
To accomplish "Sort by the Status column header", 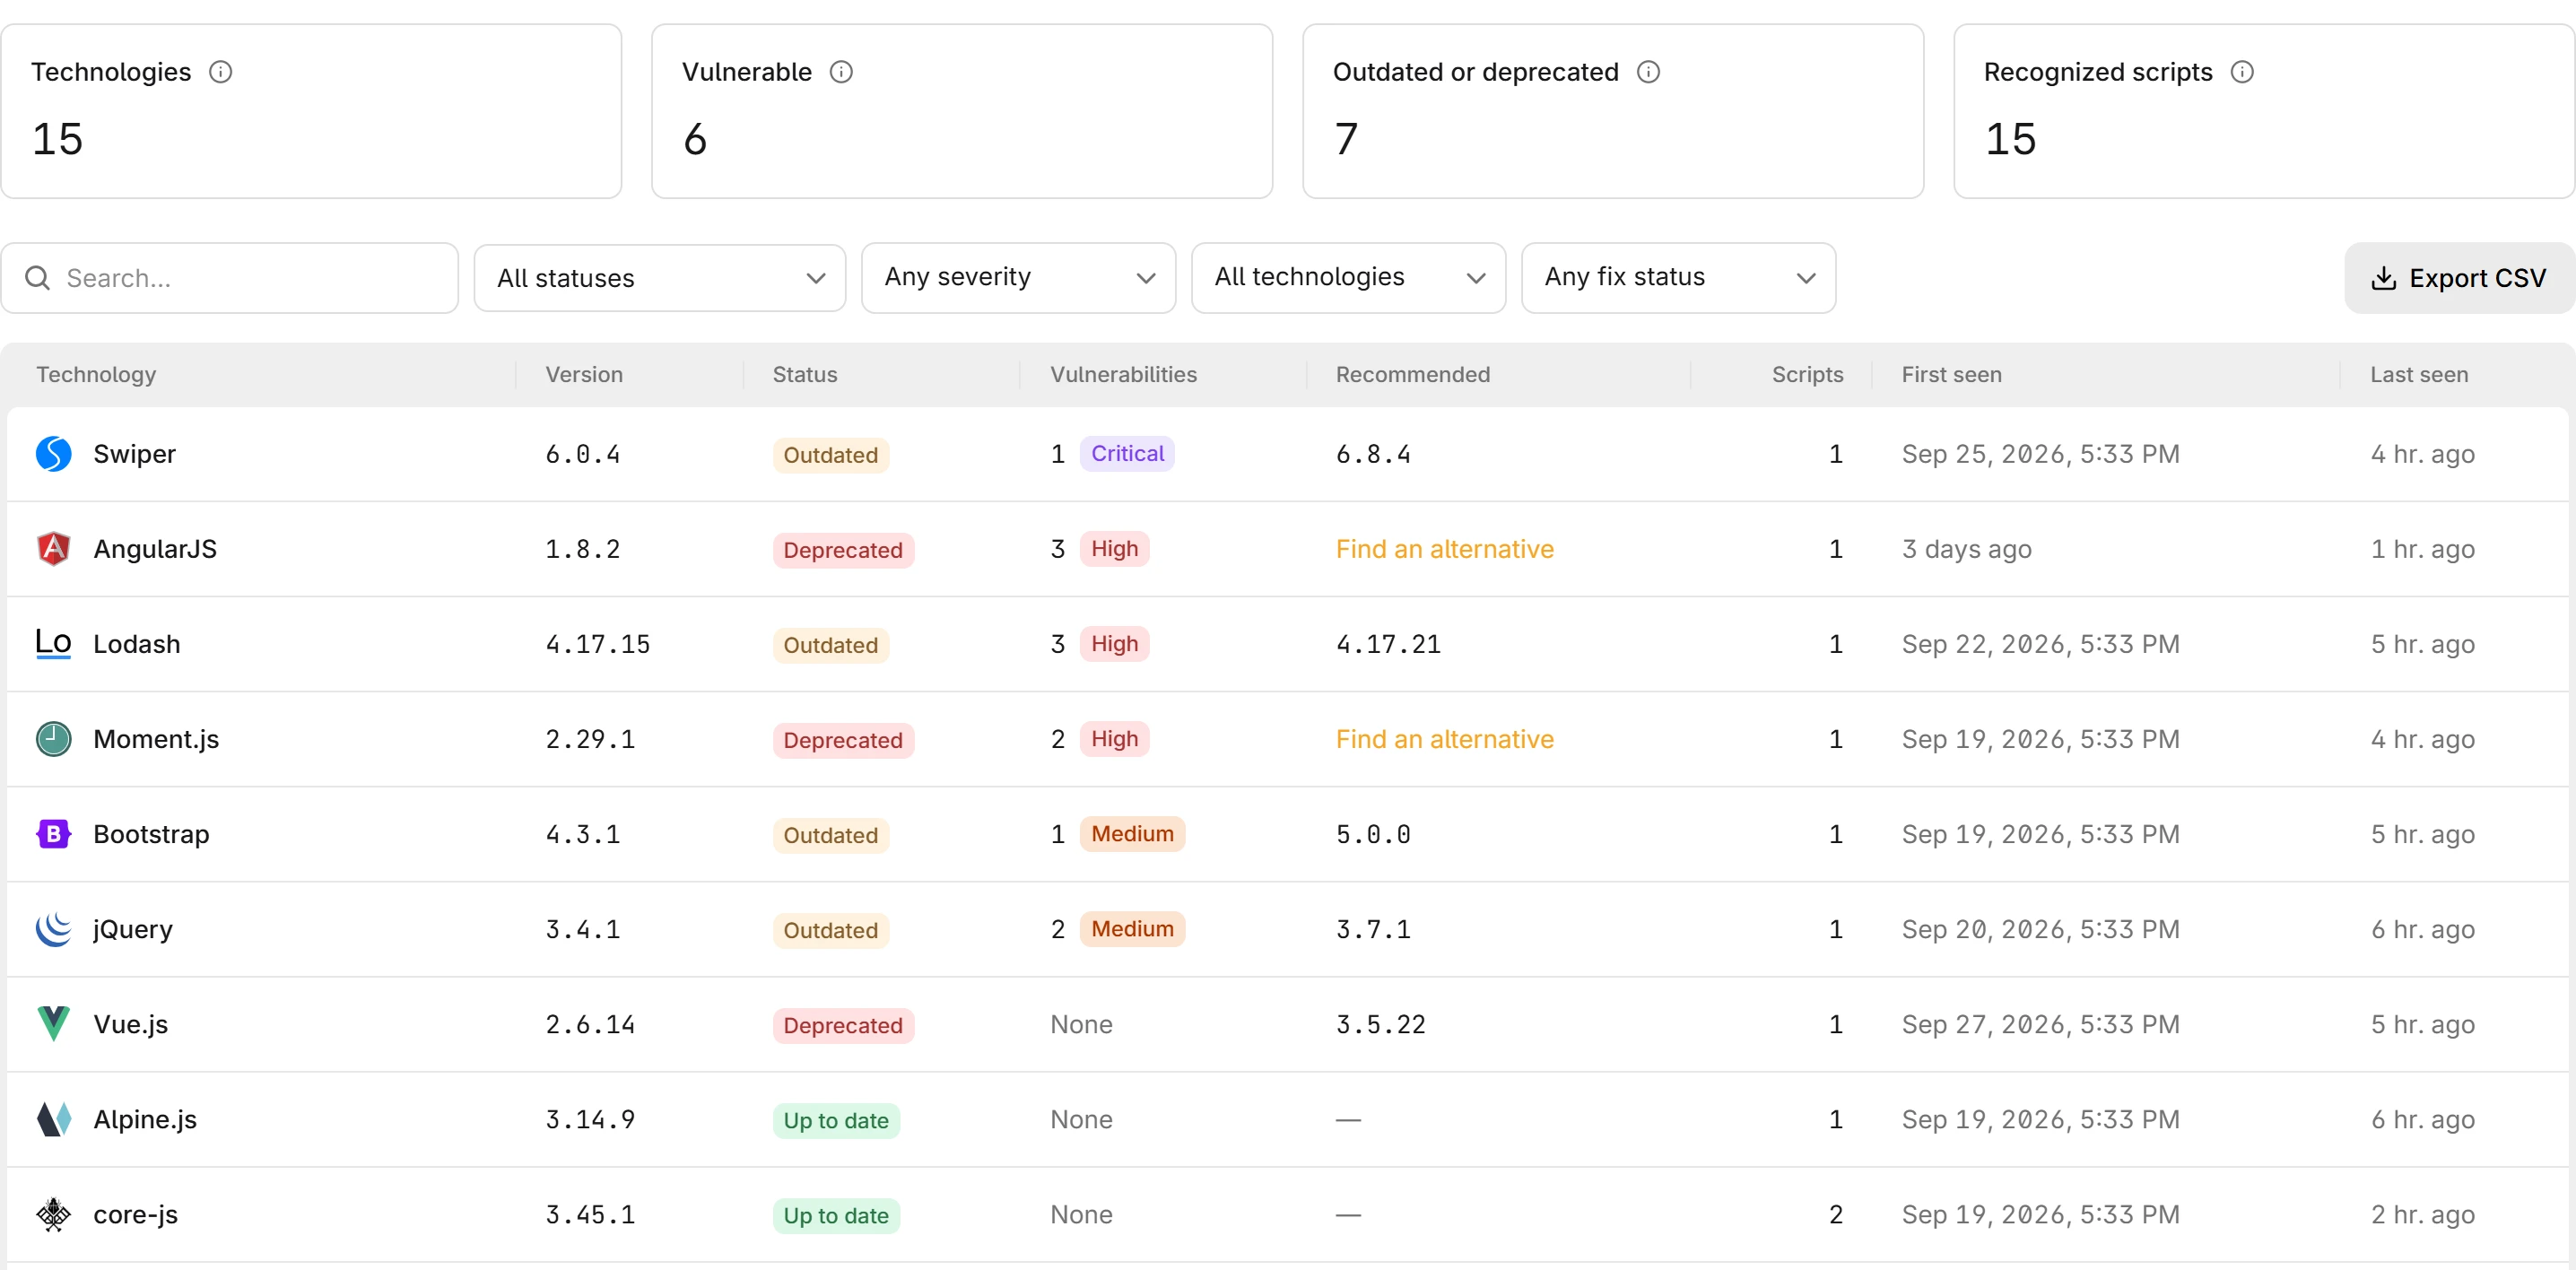I will (x=805, y=374).
